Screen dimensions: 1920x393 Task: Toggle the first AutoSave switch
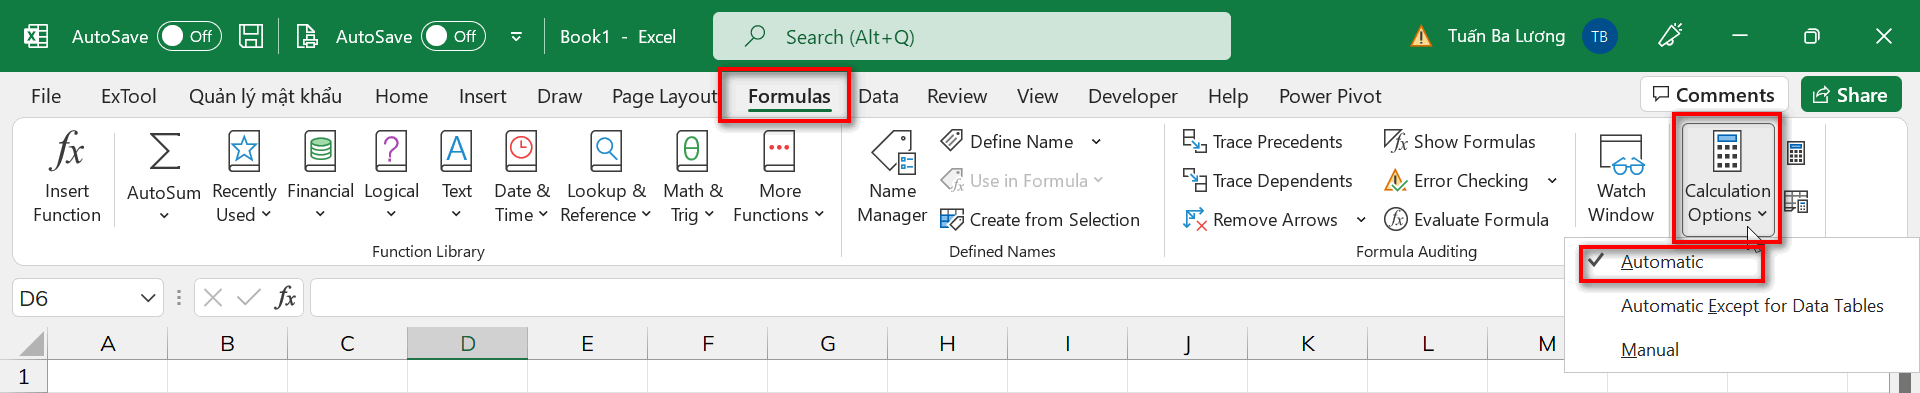point(189,36)
